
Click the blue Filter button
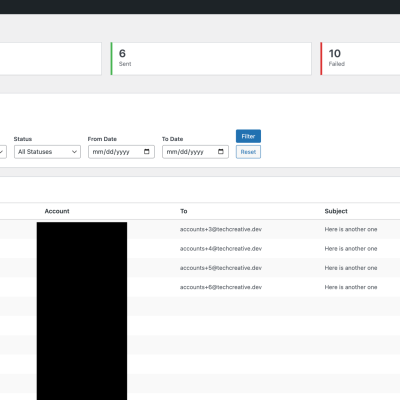[248, 136]
